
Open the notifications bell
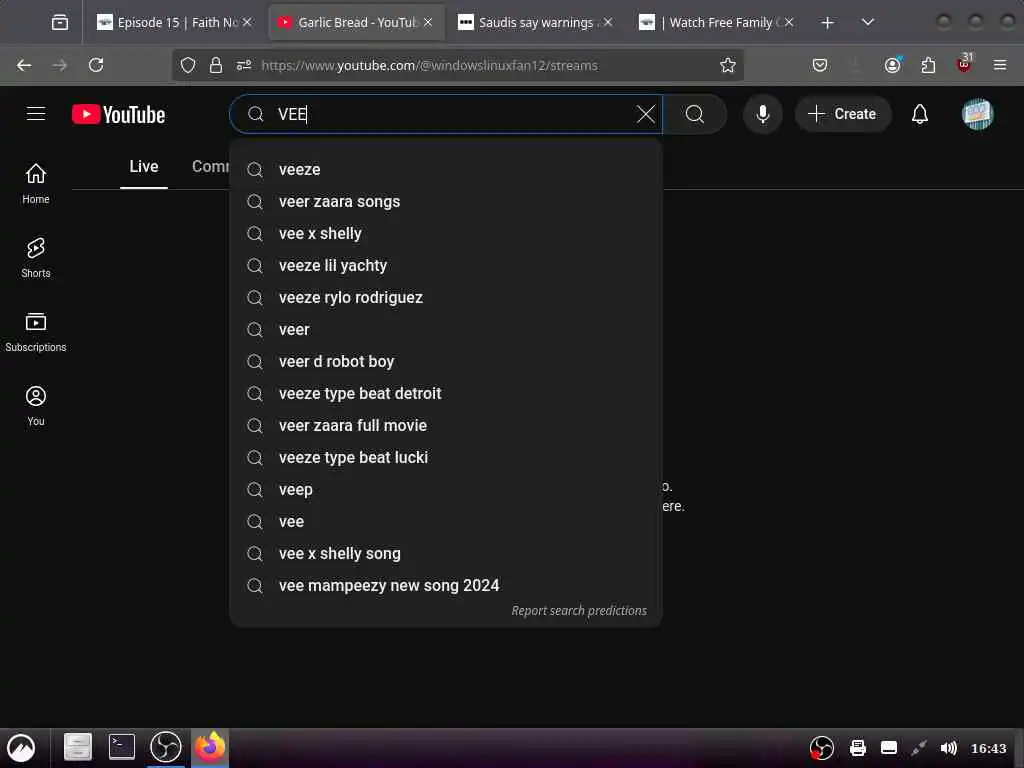point(920,114)
